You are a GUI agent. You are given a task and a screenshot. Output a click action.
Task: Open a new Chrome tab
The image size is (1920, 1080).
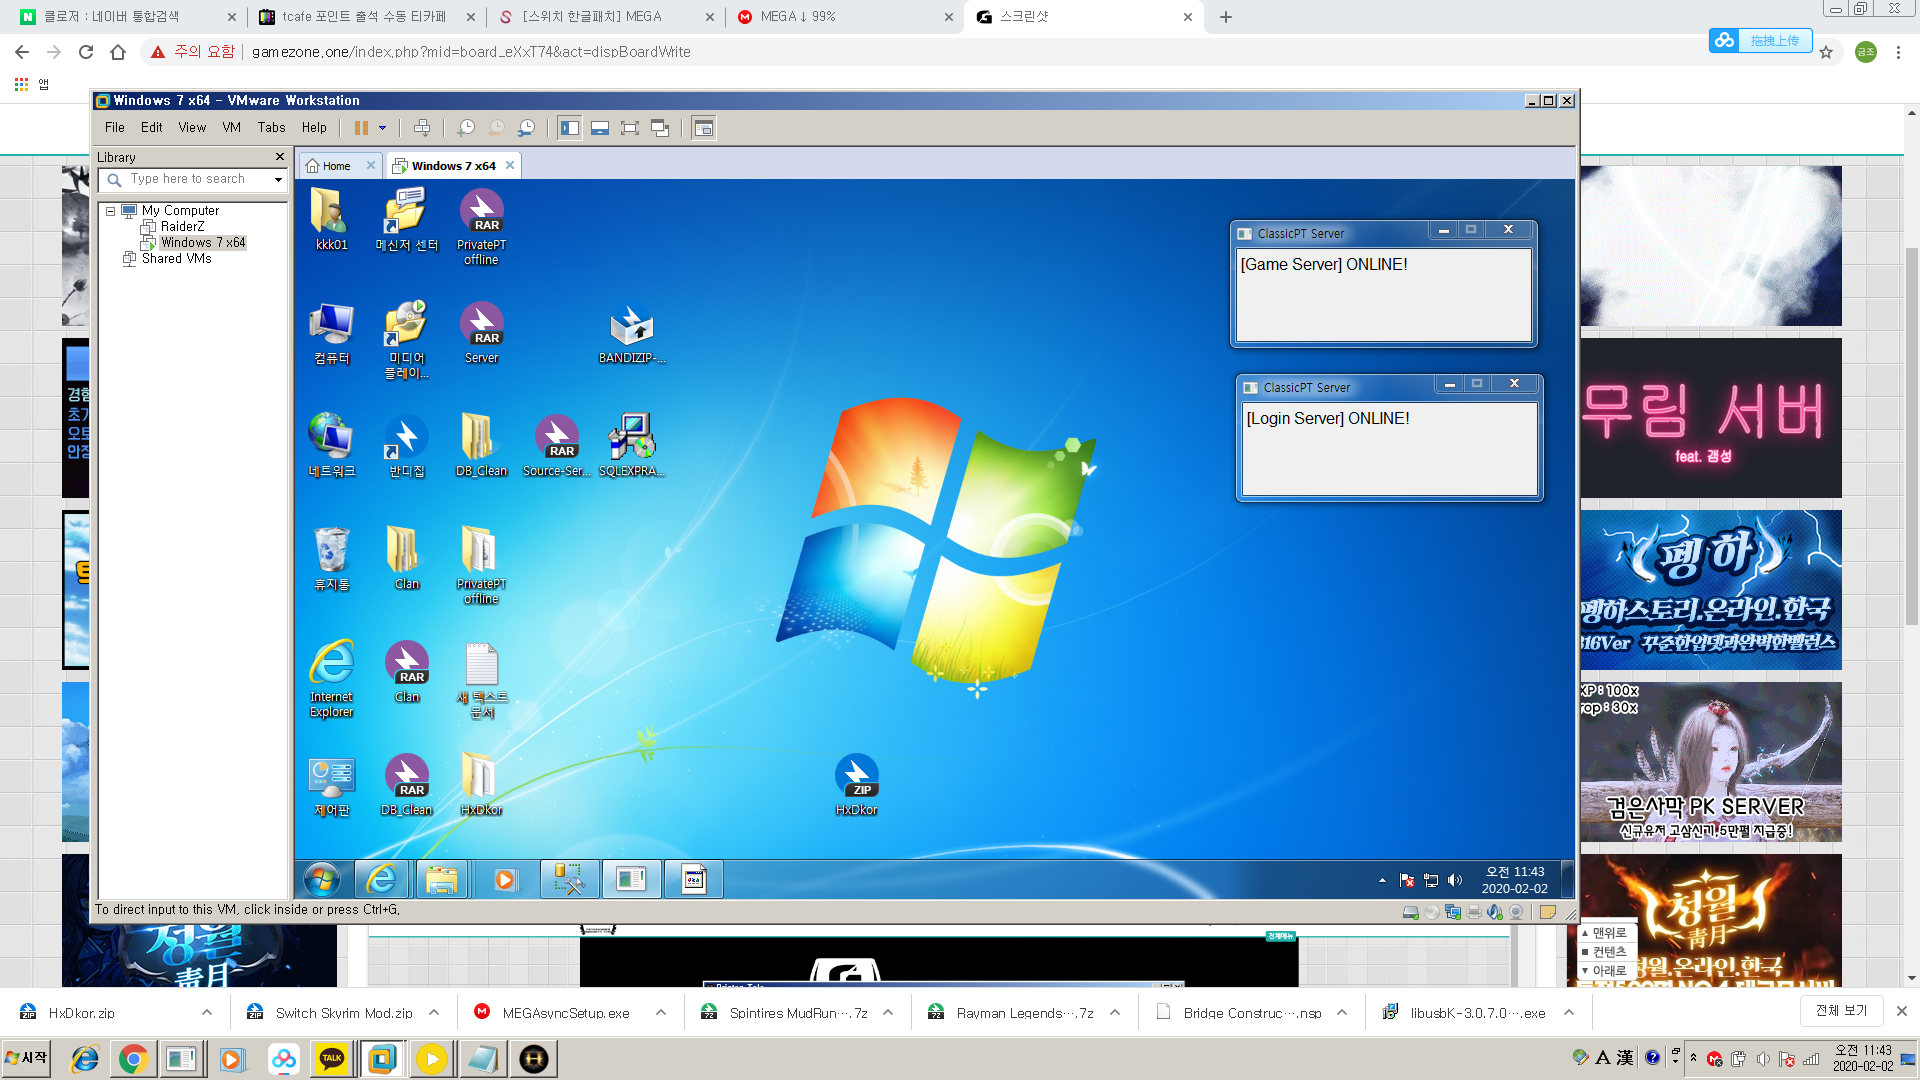click(x=1226, y=17)
